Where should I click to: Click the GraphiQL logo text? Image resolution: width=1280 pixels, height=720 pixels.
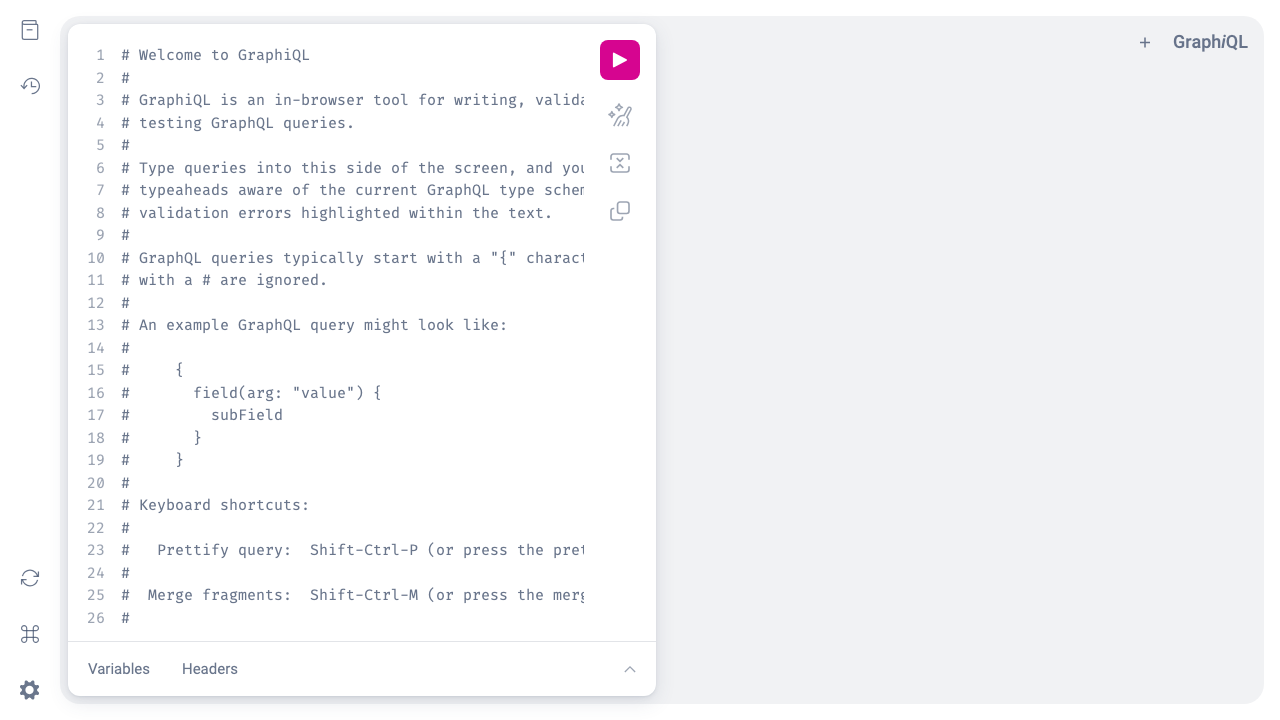point(1210,42)
